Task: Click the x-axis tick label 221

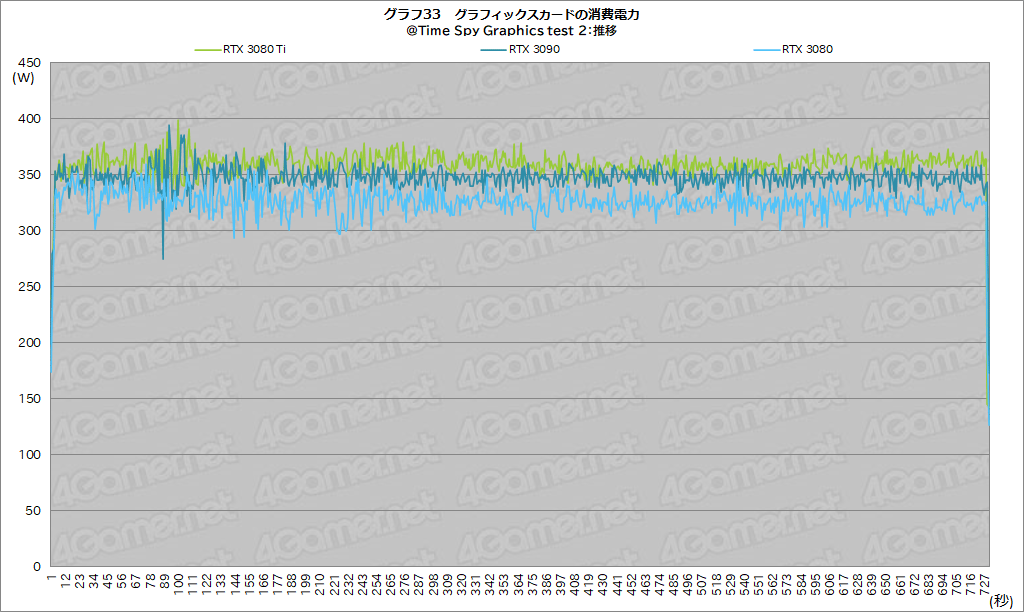Action: [334, 583]
